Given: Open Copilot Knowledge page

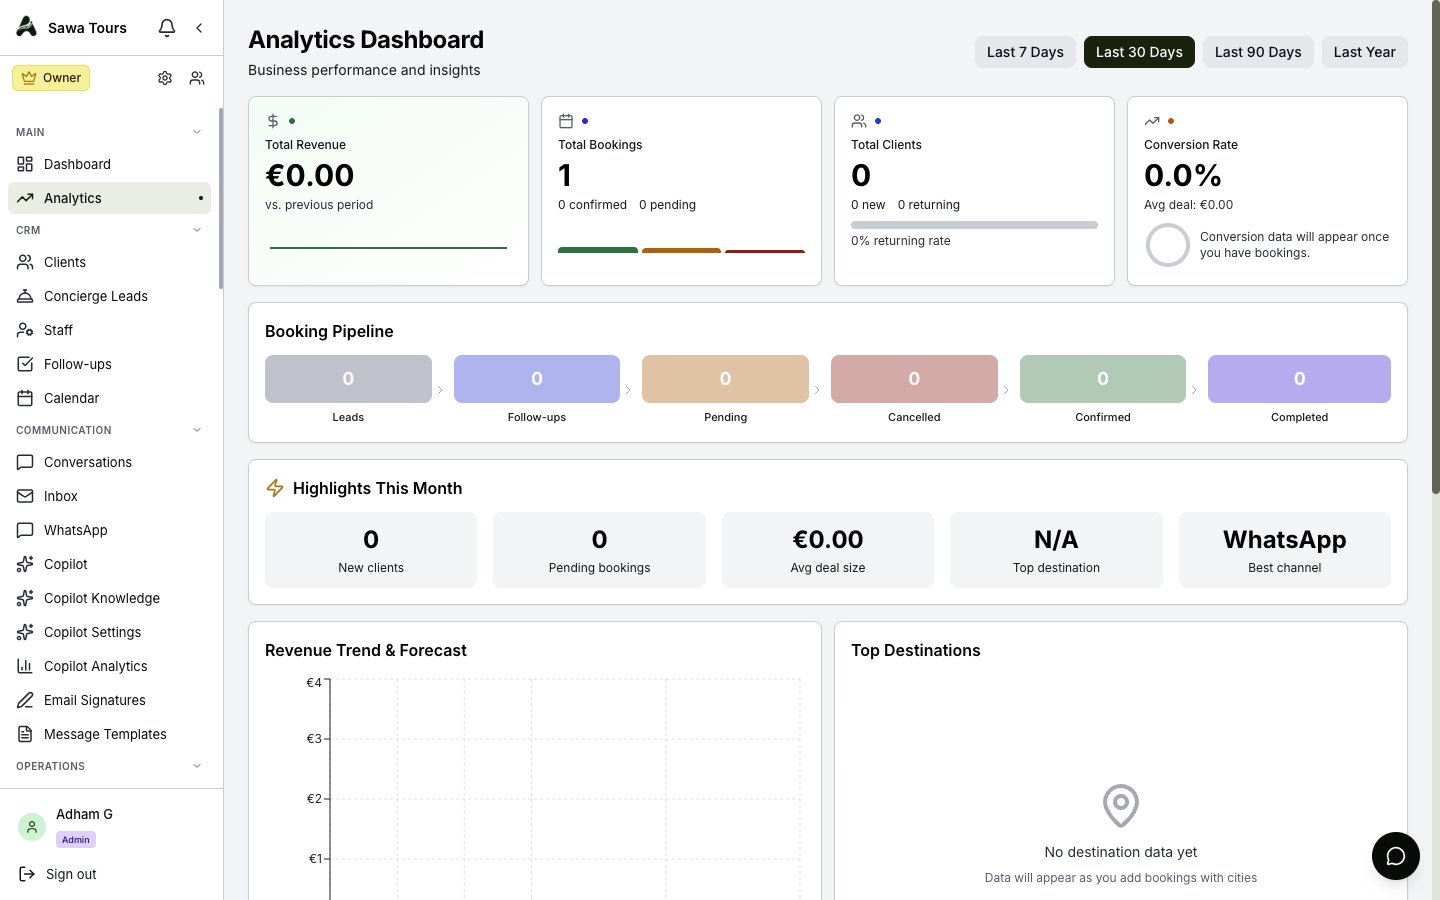Looking at the screenshot, I should pyautogui.click(x=109, y=598).
